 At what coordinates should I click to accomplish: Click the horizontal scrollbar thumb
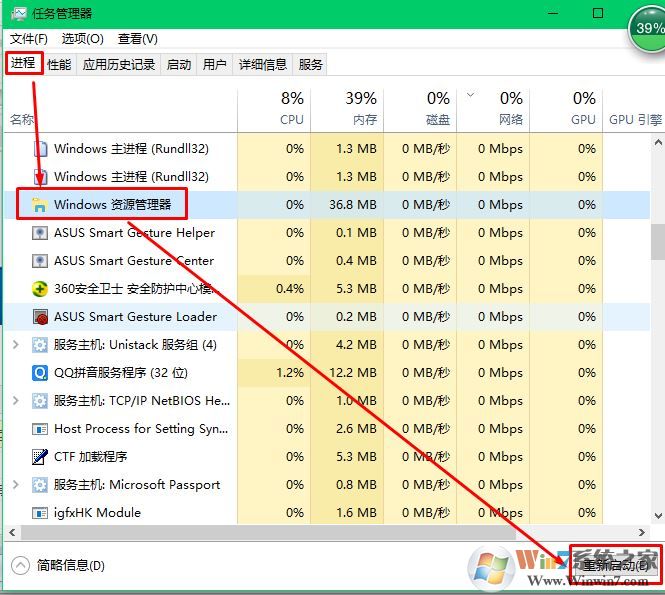269,532
